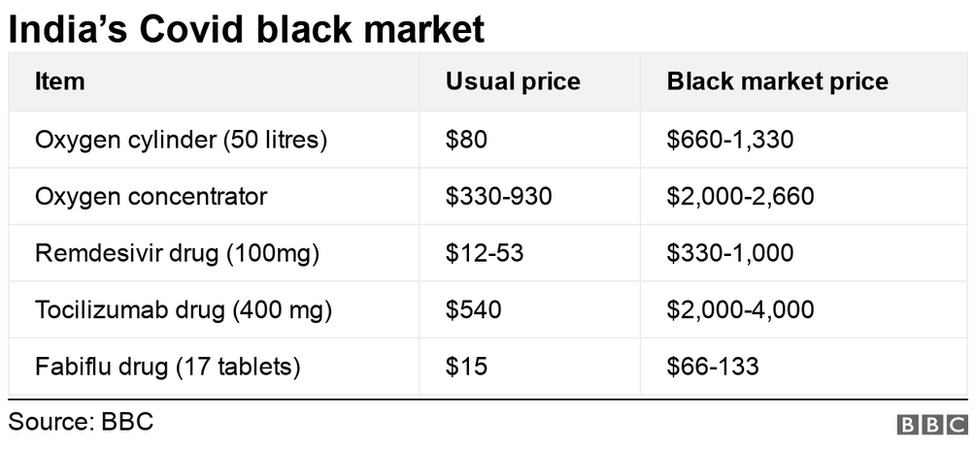Click the Black market price column header

click(777, 82)
